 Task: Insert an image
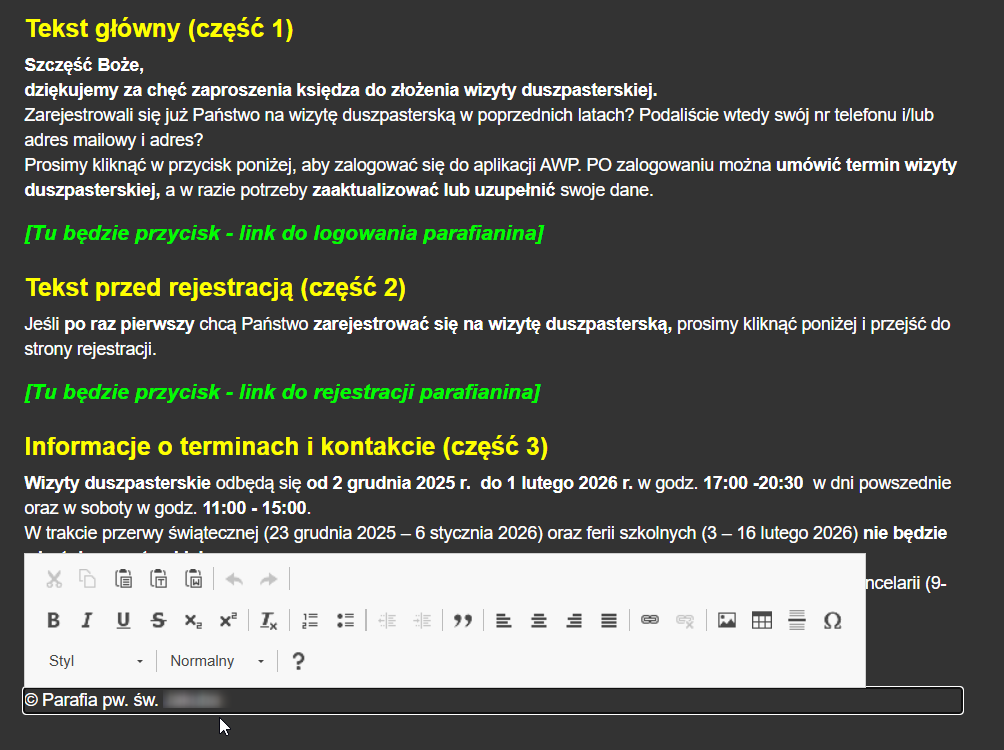click(x=727, y=621)
